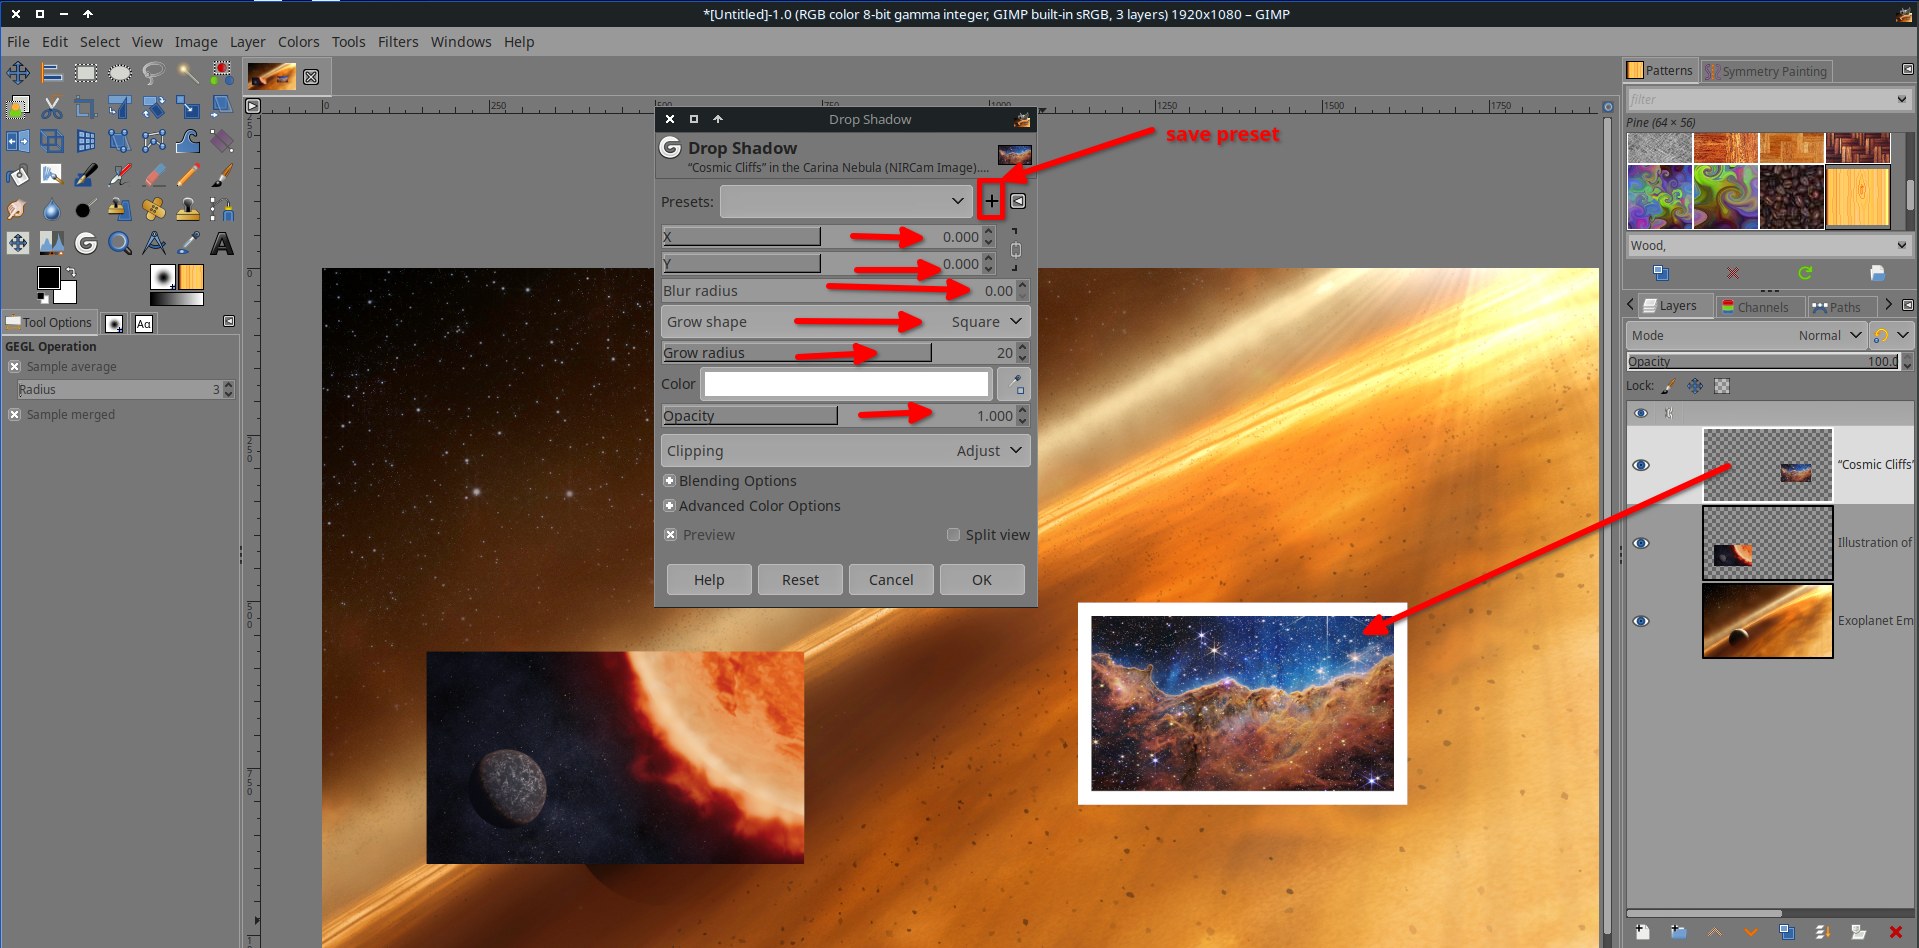Open the Windows menu
Image resolution: width=1919 pixels, height=948 pixels.
pyautogui.click(x=461, y=42)
